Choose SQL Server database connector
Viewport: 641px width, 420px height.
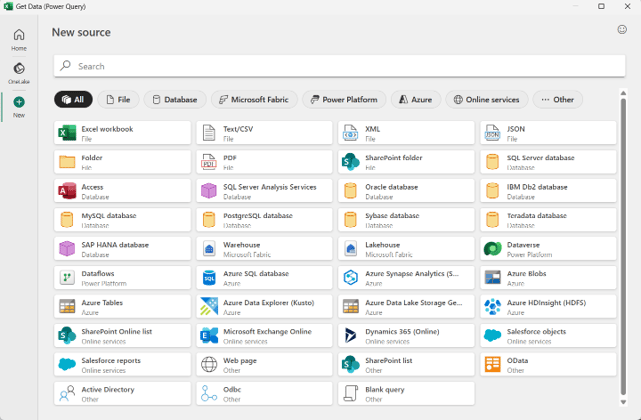(x=548, y=162)
